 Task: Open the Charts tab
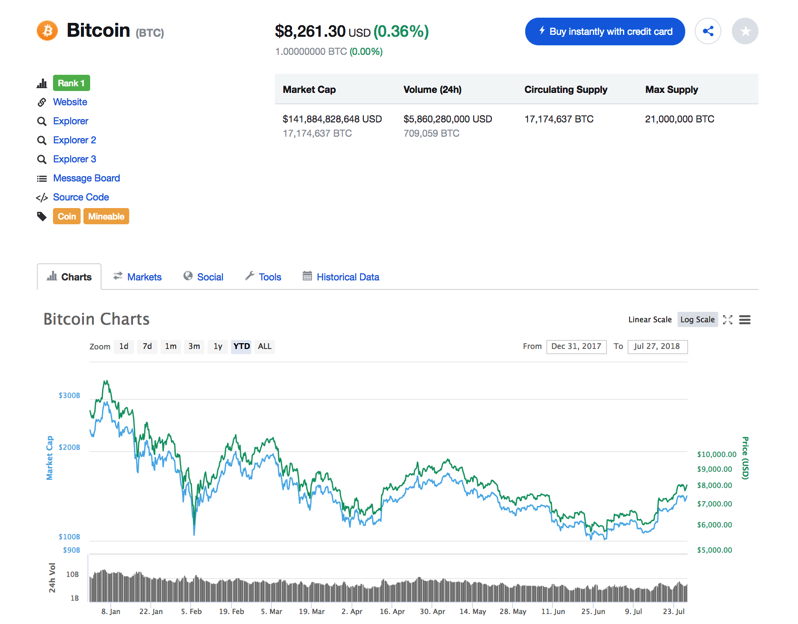click(x=69, y=277)
